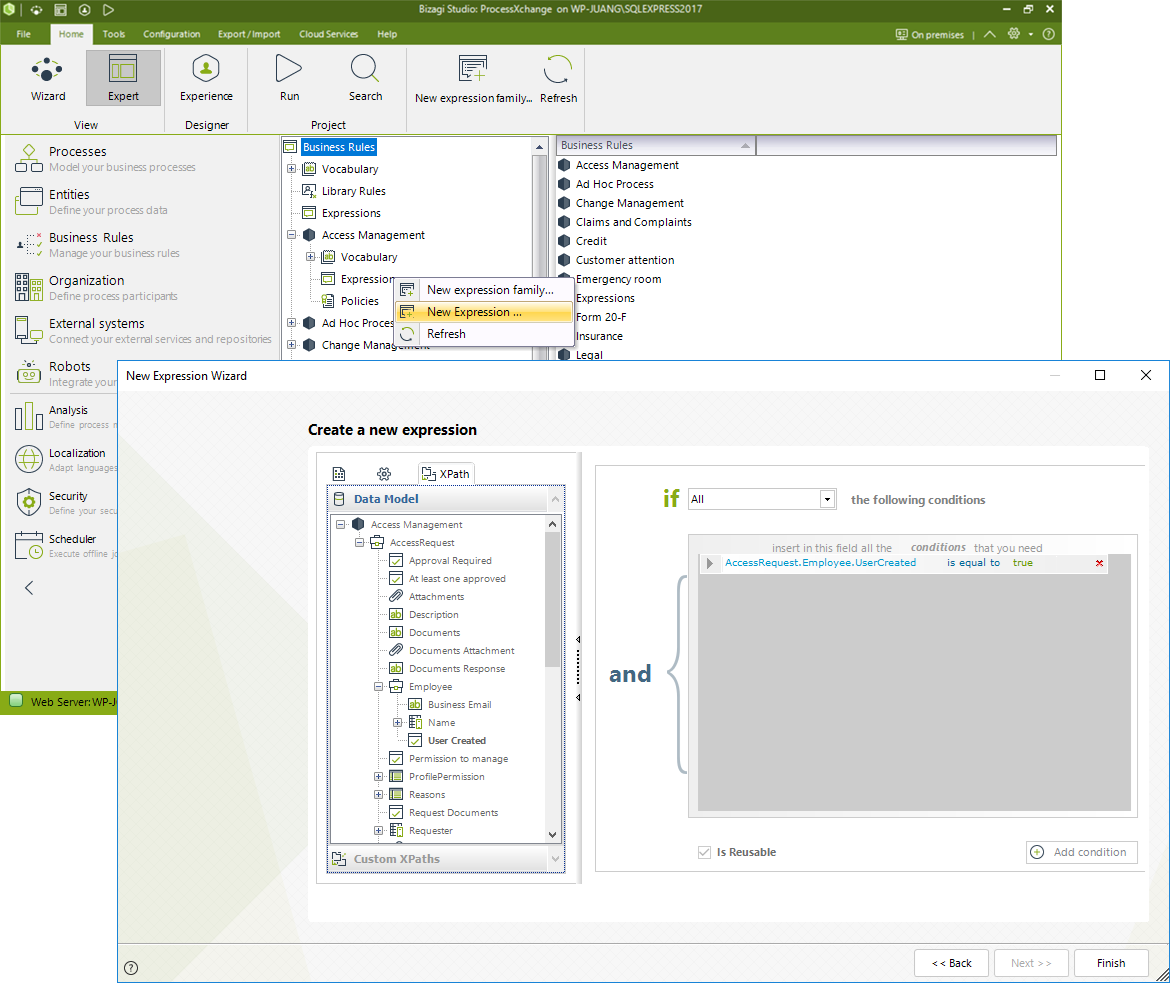Click the On premises environment indicator
The image size is (1170, 983).
[930, 34]
